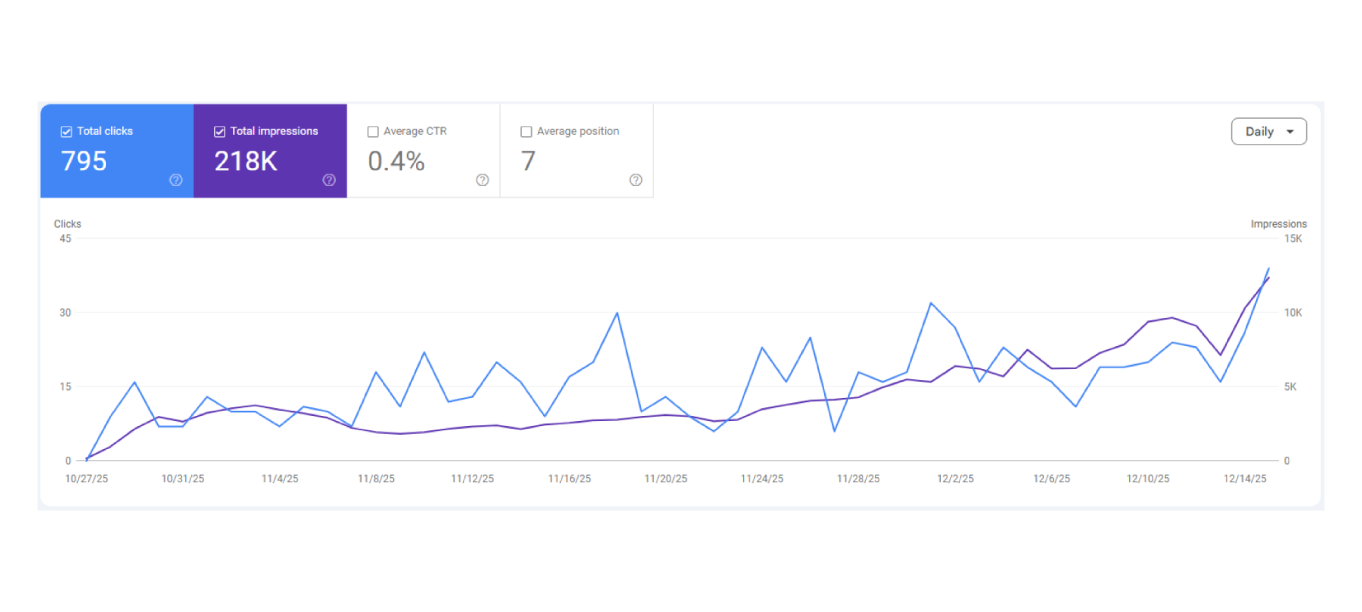Screen dimensions: 1362x612
Task: Uncheck the Total impressions checkbox
Action: pyautogui.click(x=220, y=132)
